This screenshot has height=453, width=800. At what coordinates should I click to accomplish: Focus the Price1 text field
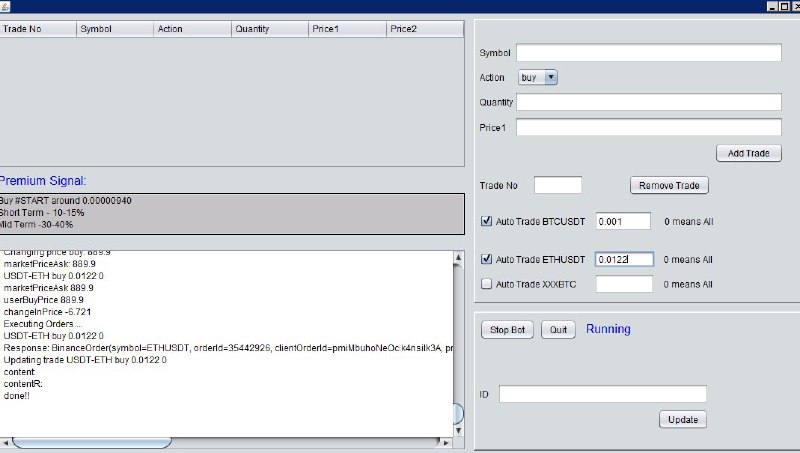(x=648, y=127)
